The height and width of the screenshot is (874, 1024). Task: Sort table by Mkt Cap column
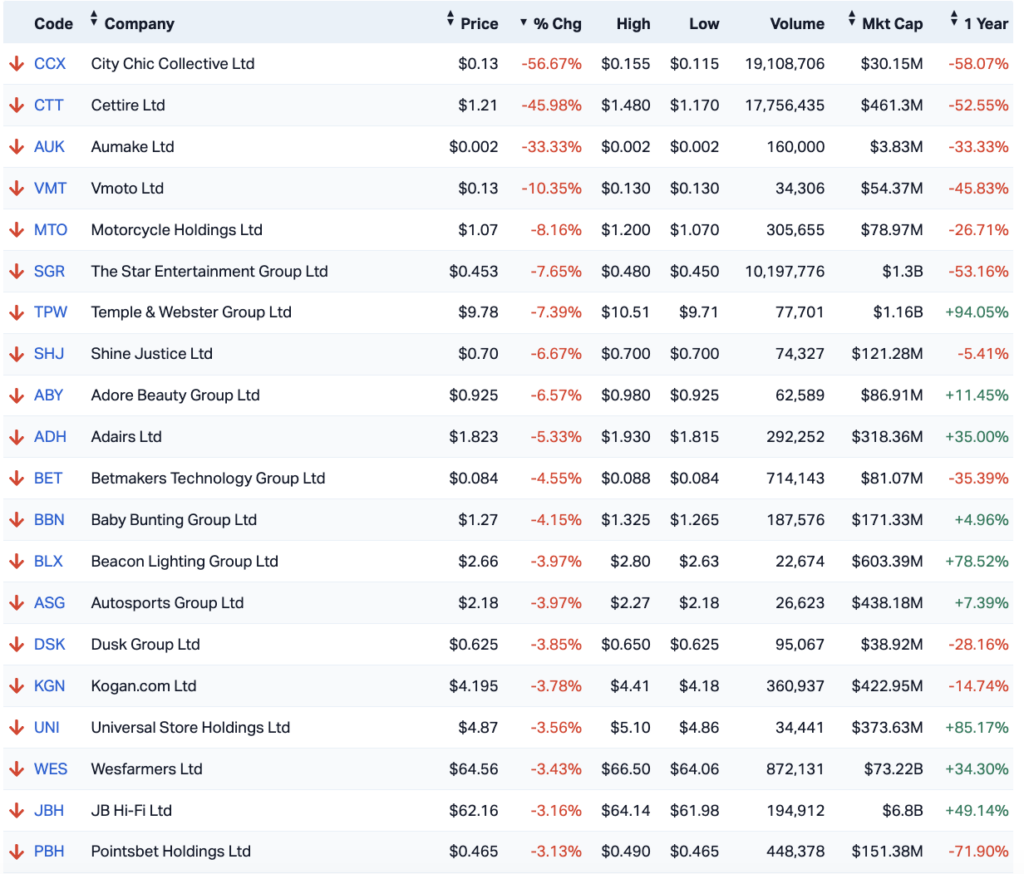tap(886, 24)
